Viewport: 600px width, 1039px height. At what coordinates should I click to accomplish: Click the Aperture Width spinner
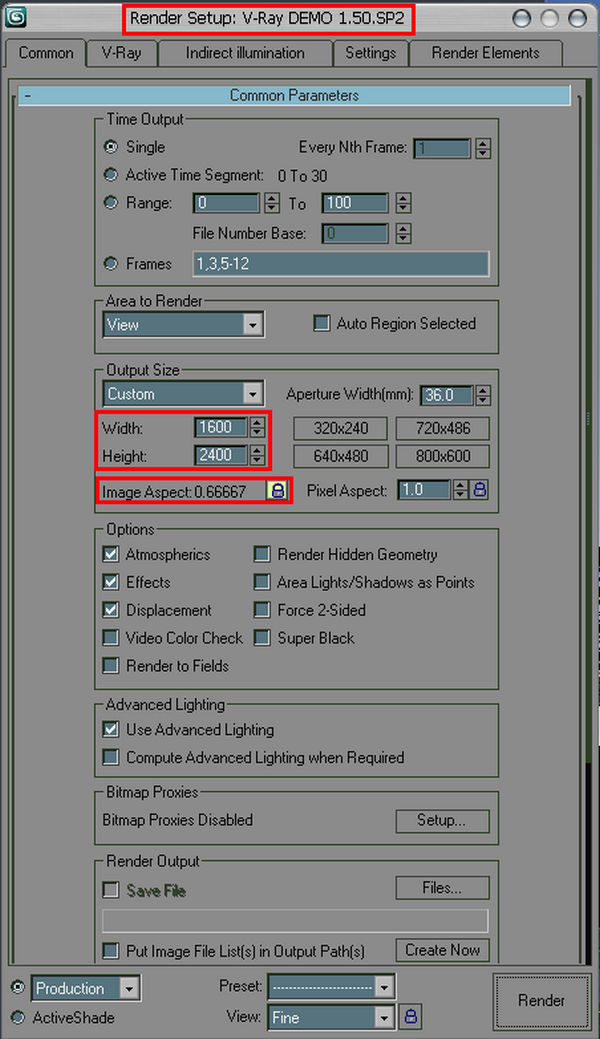tap(483, 396)
